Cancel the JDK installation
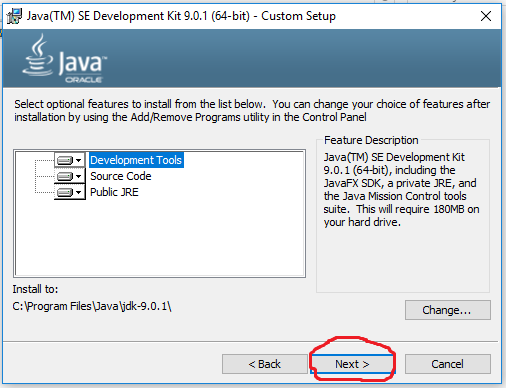This screenshot has width=506, height=388. coord(448,364)
